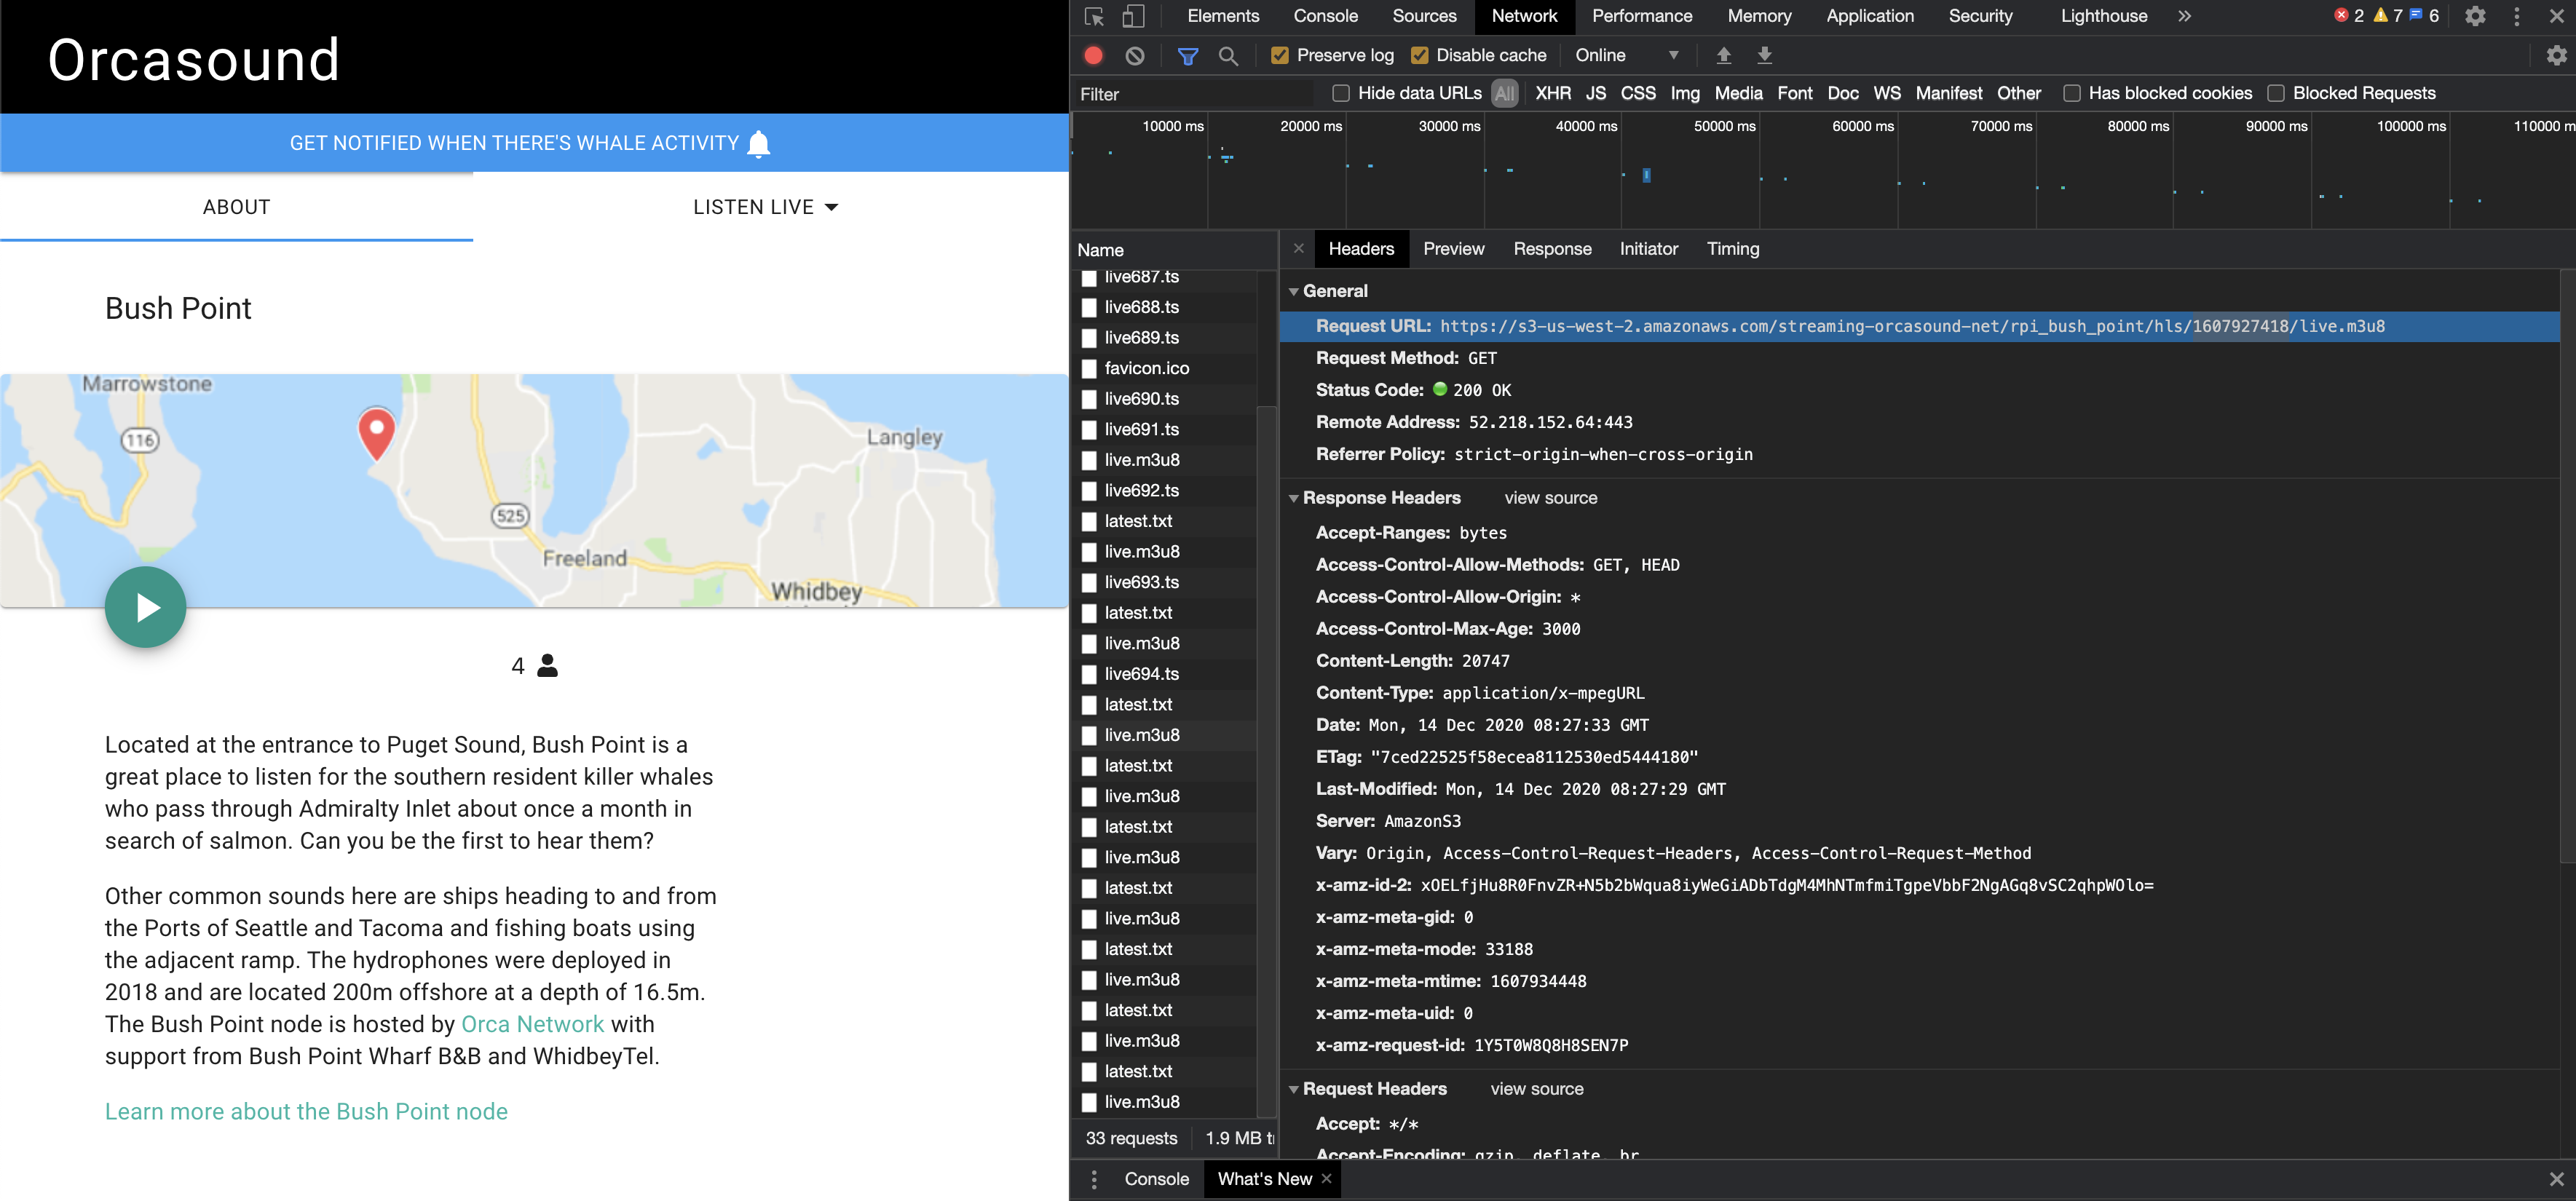Filter requests by XHR type
Screen dimensions: 2576x1201
(x=1552, y=93)
